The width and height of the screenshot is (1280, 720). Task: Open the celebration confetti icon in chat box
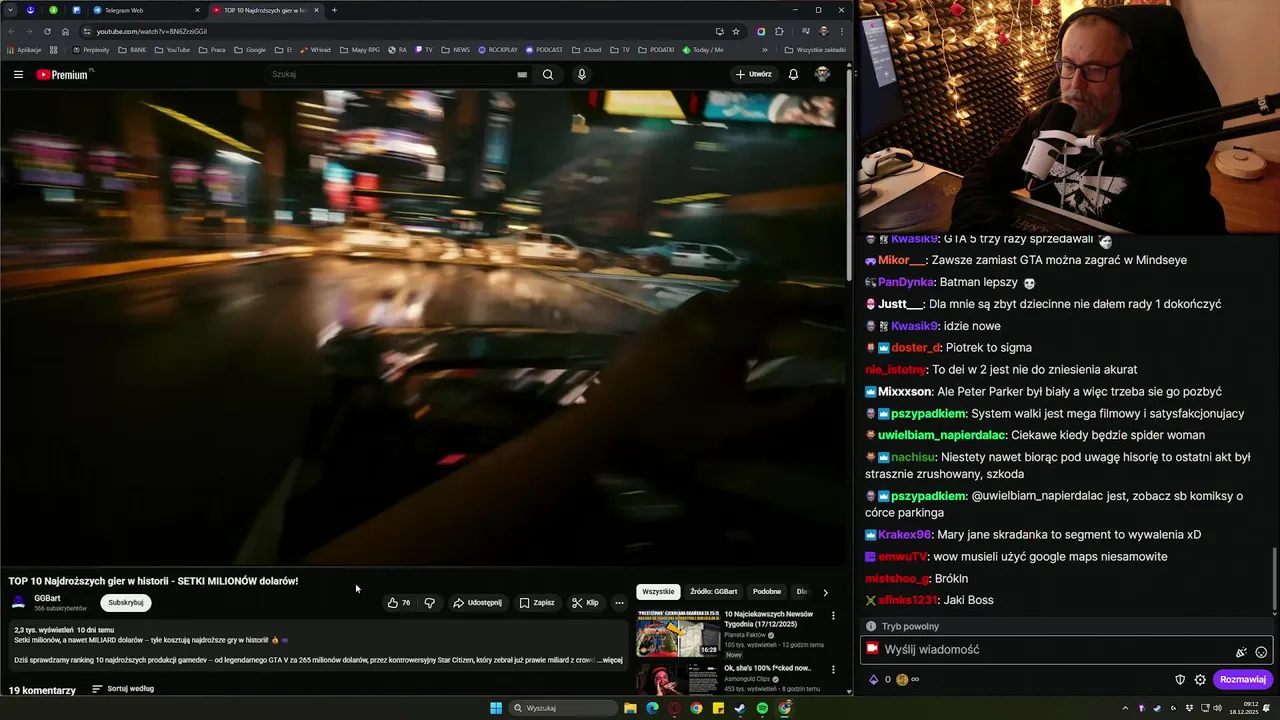tap(1241, 652)
